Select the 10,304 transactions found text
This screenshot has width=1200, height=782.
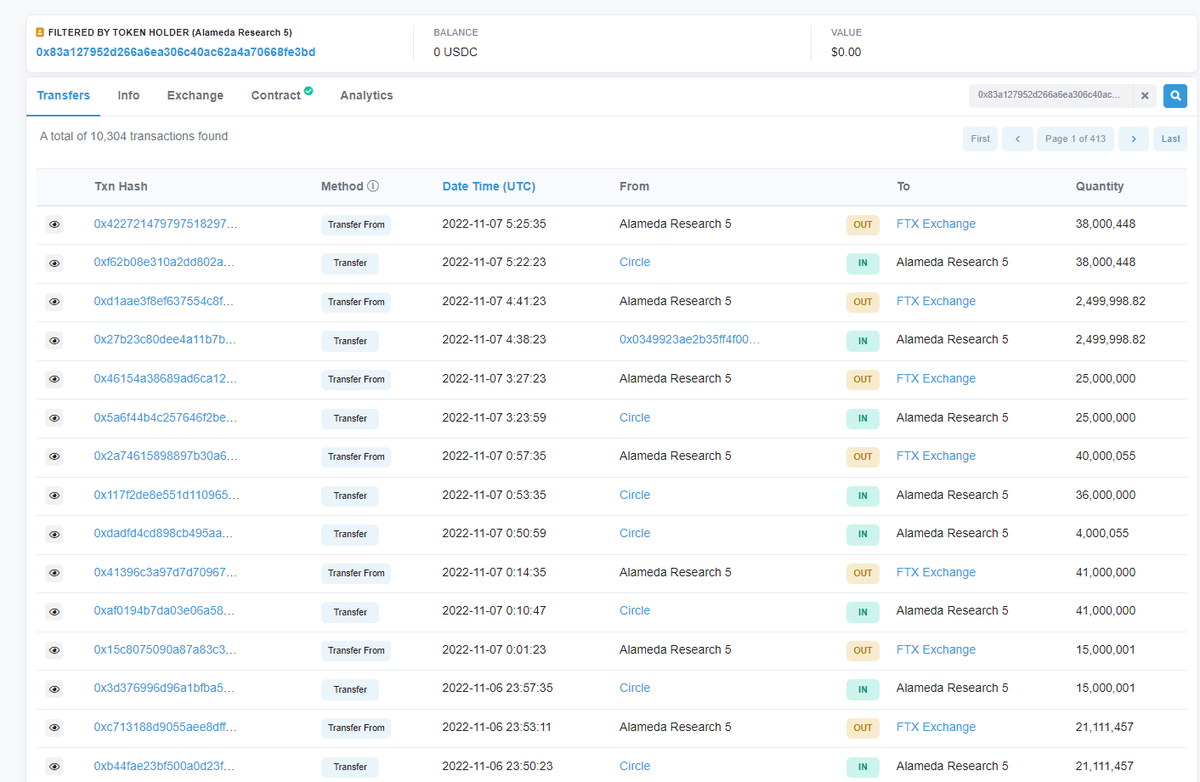point(134,136)
